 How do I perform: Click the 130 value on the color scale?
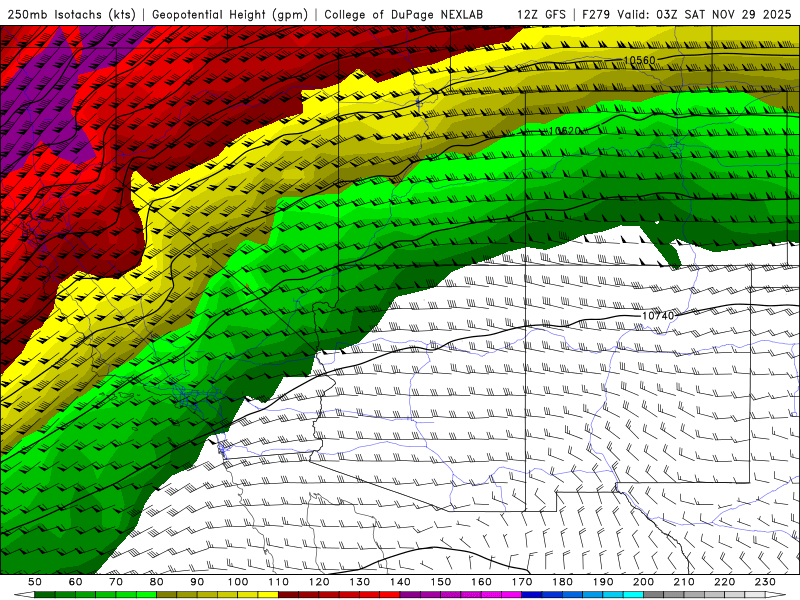tap(360, 582)
